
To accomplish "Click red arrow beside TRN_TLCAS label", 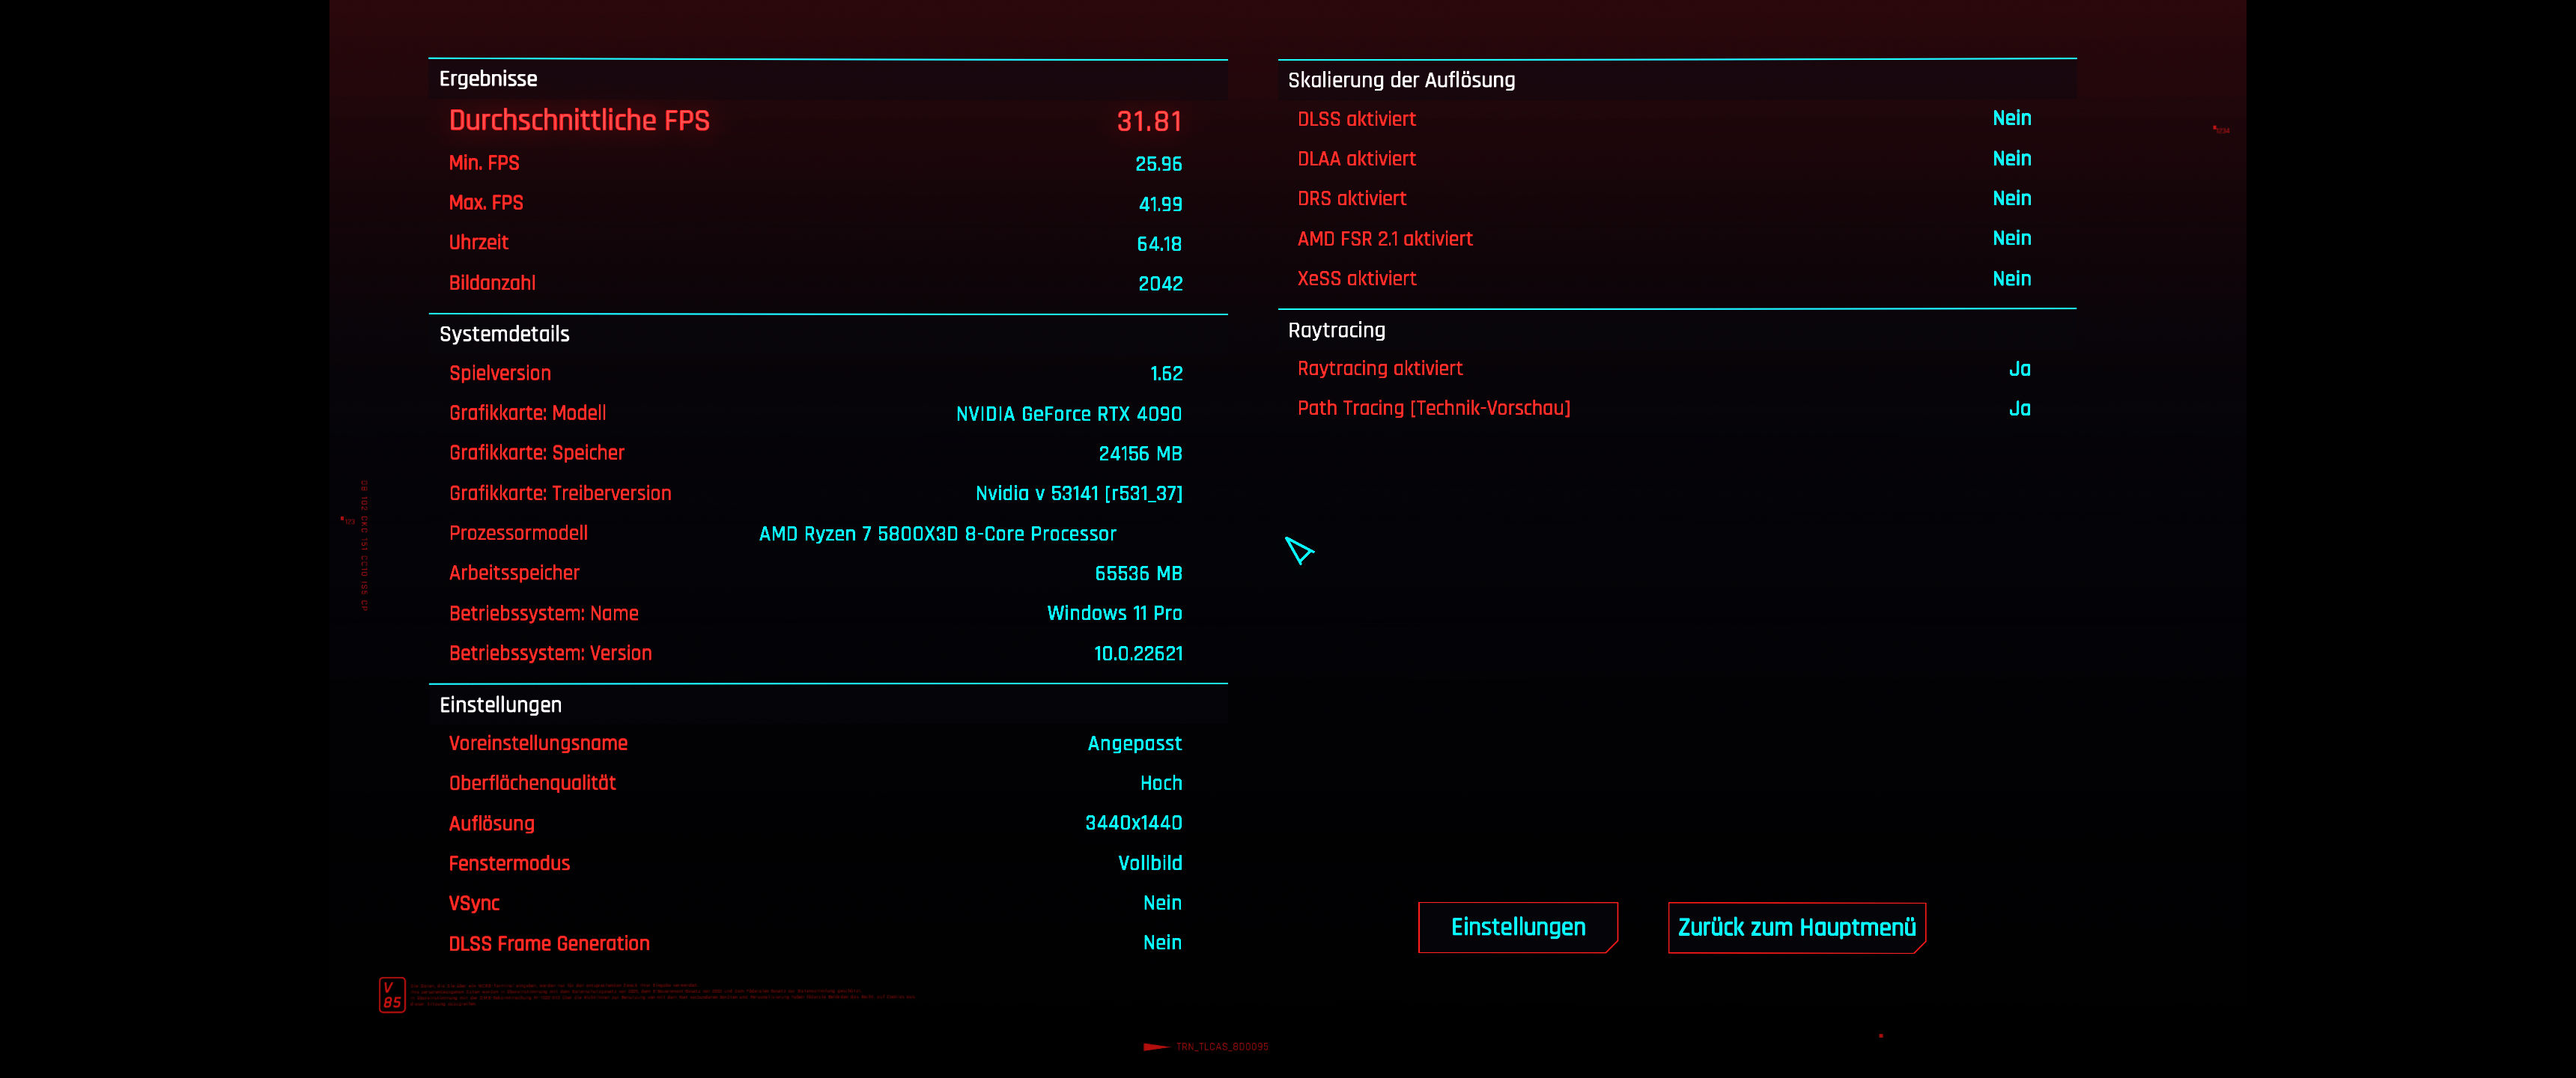I will [1155, 1046].
